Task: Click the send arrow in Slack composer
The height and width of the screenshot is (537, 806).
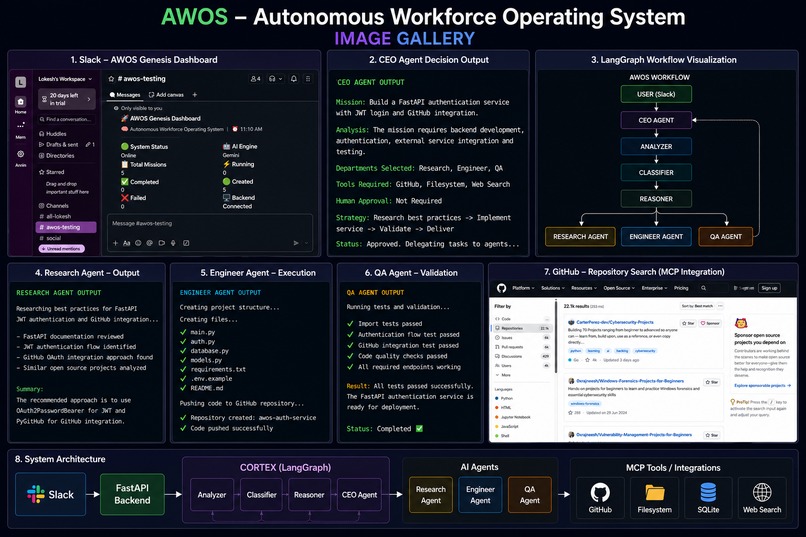Action: tap(296, 243)
